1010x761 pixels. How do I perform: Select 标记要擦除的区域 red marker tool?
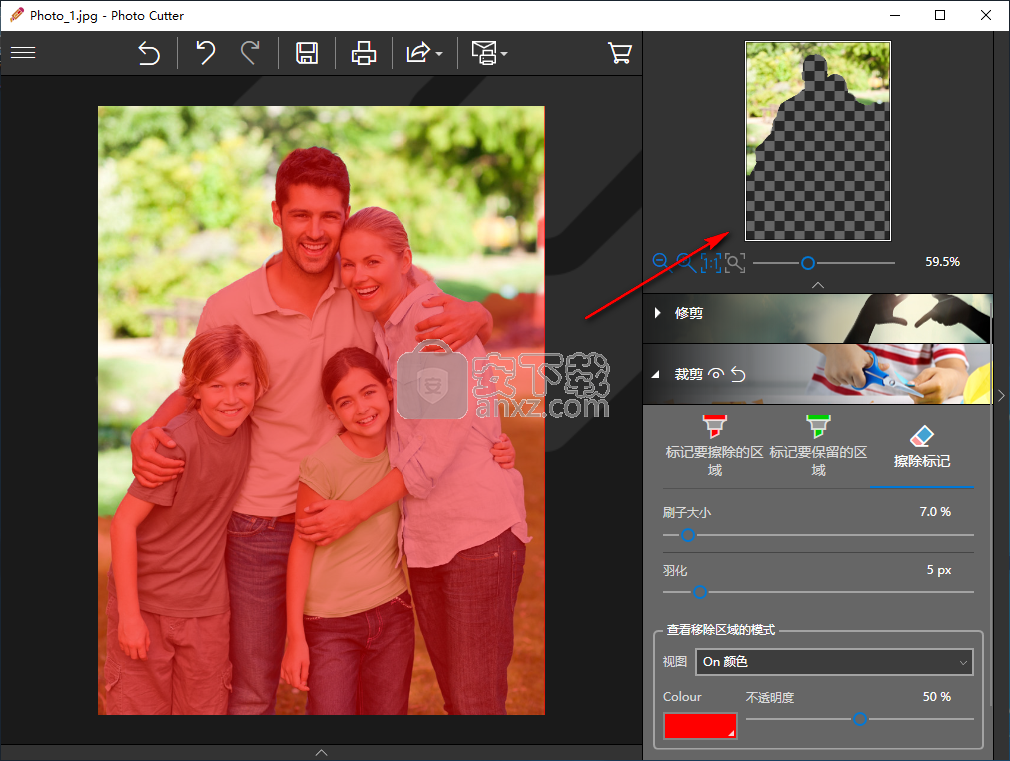point(714,446)
